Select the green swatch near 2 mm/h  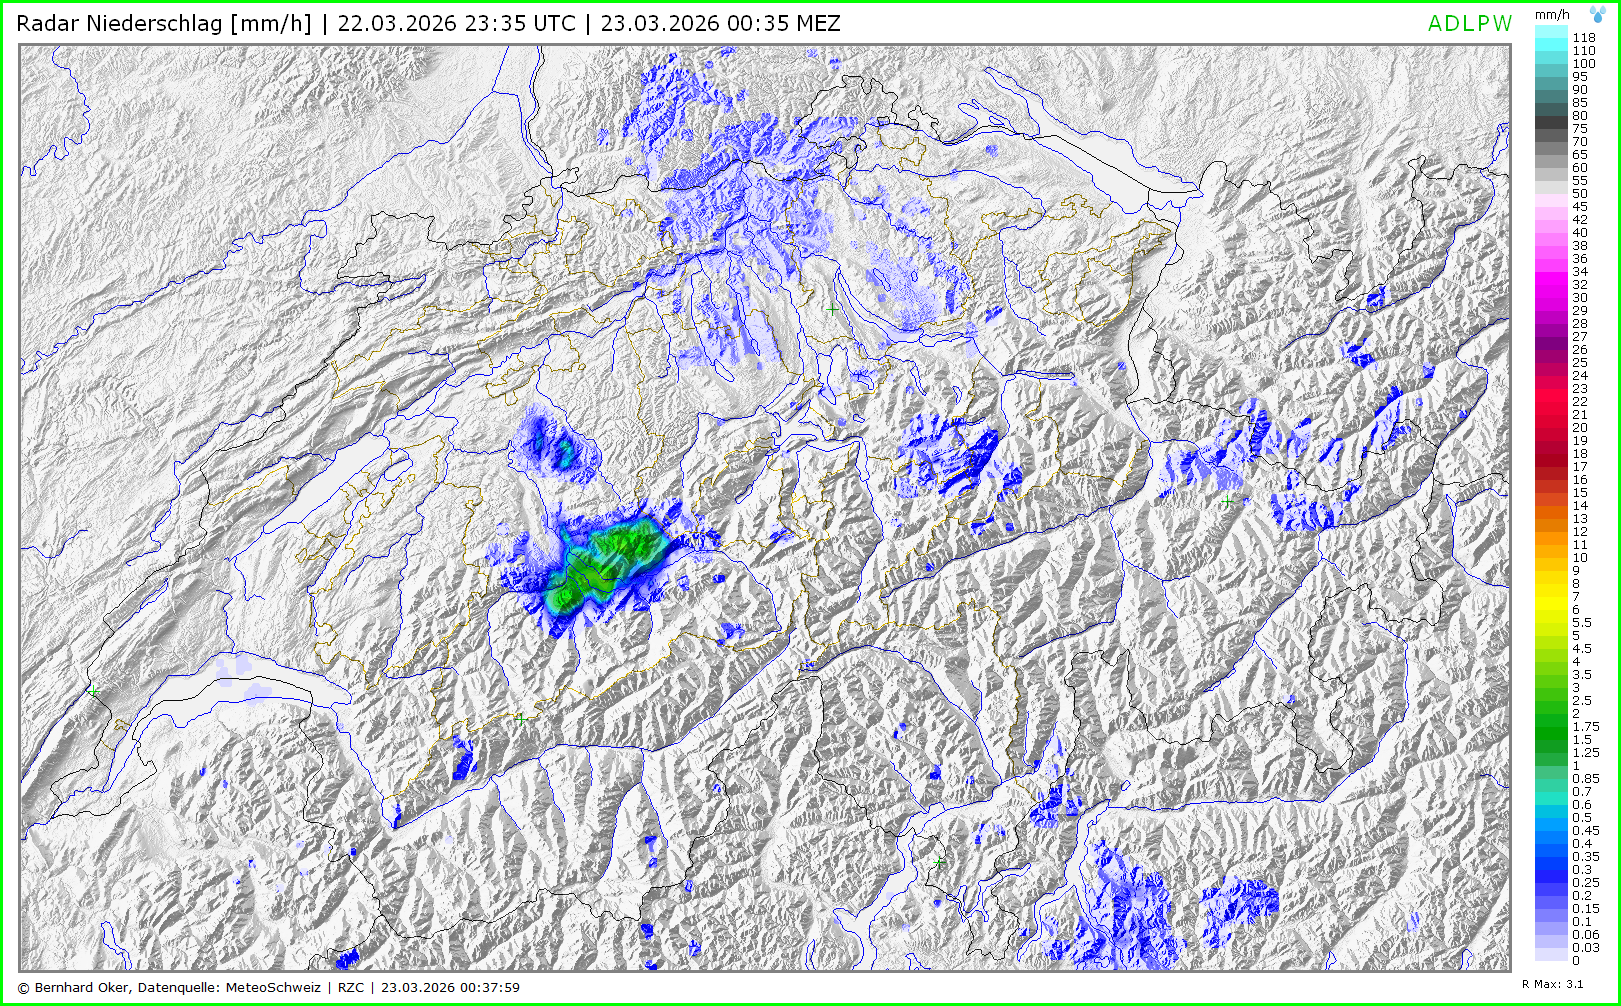click(1551, 713)
